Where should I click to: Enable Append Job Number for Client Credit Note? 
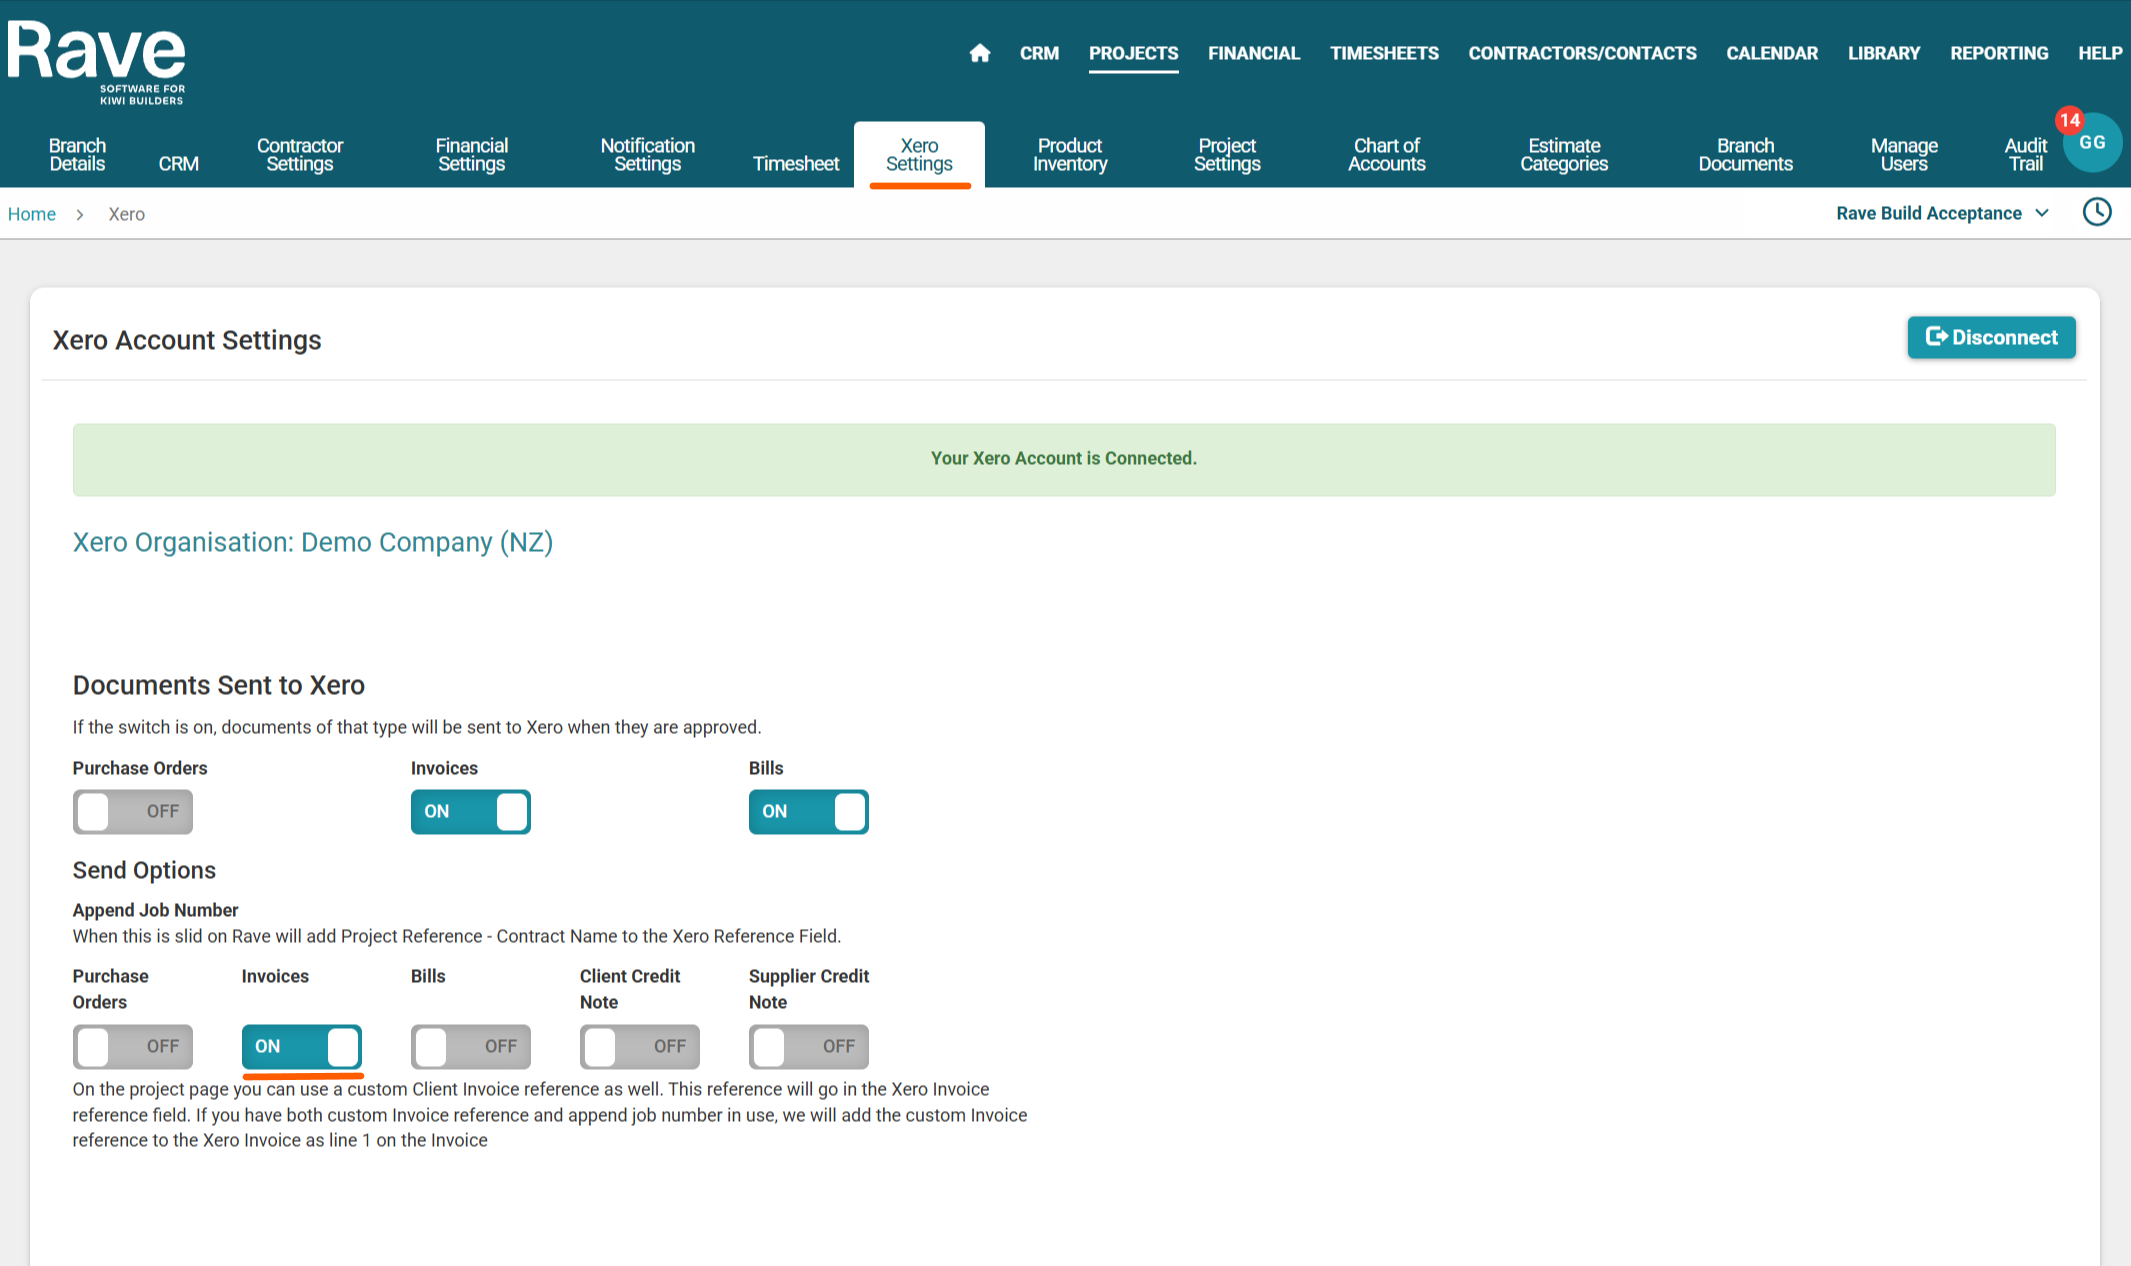pos(639,1046)
